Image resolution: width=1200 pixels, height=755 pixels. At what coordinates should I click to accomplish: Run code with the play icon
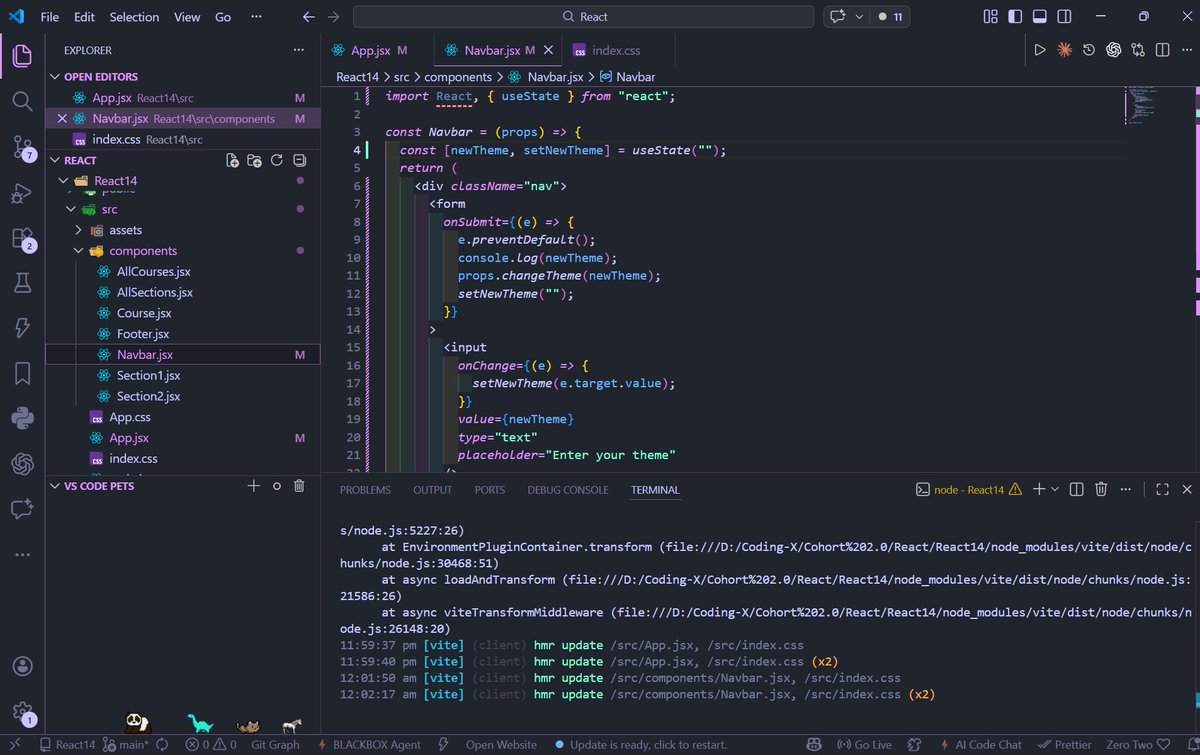1040,50
